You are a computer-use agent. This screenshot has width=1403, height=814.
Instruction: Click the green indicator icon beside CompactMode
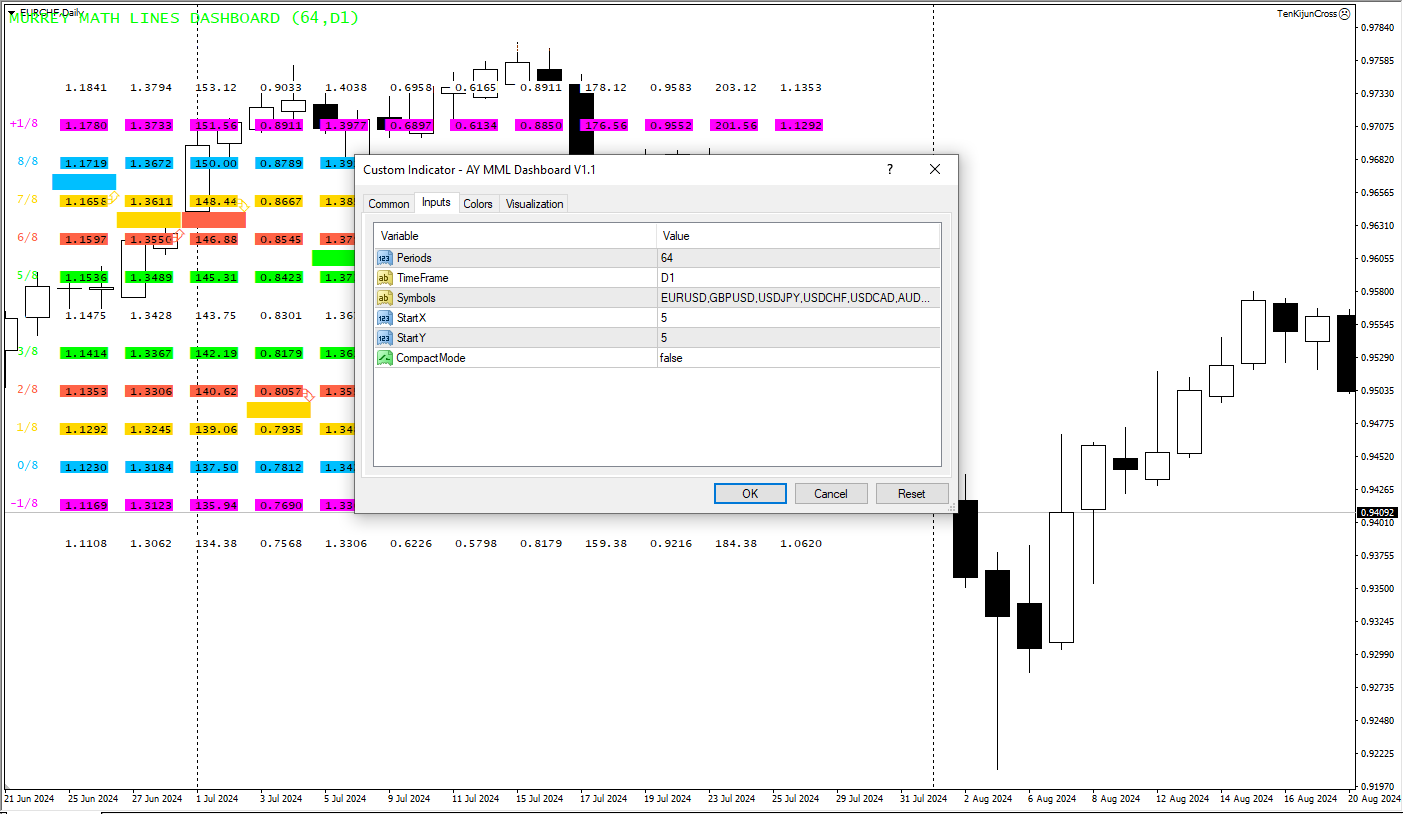pyautogui.click(x=384, y=357)
